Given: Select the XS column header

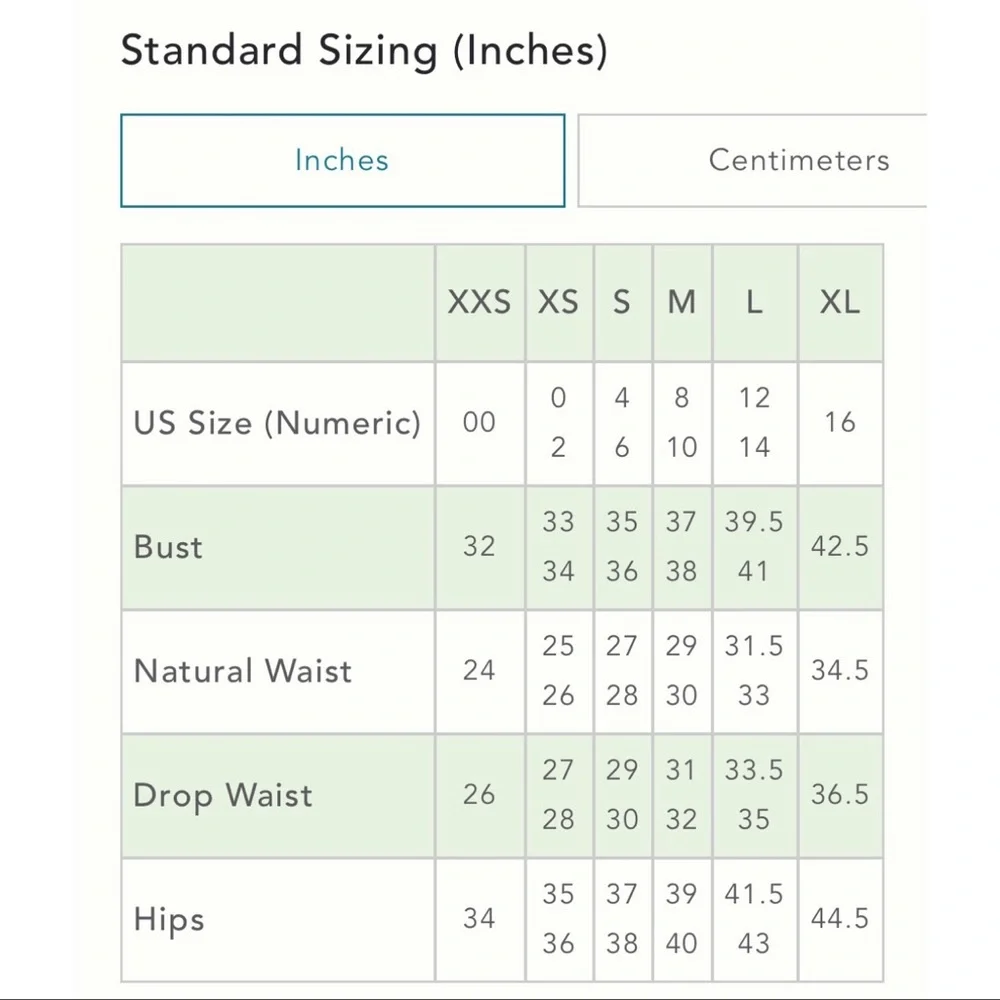Looking at the screenshot, I should pyautogui.click(x=558, y=302).
